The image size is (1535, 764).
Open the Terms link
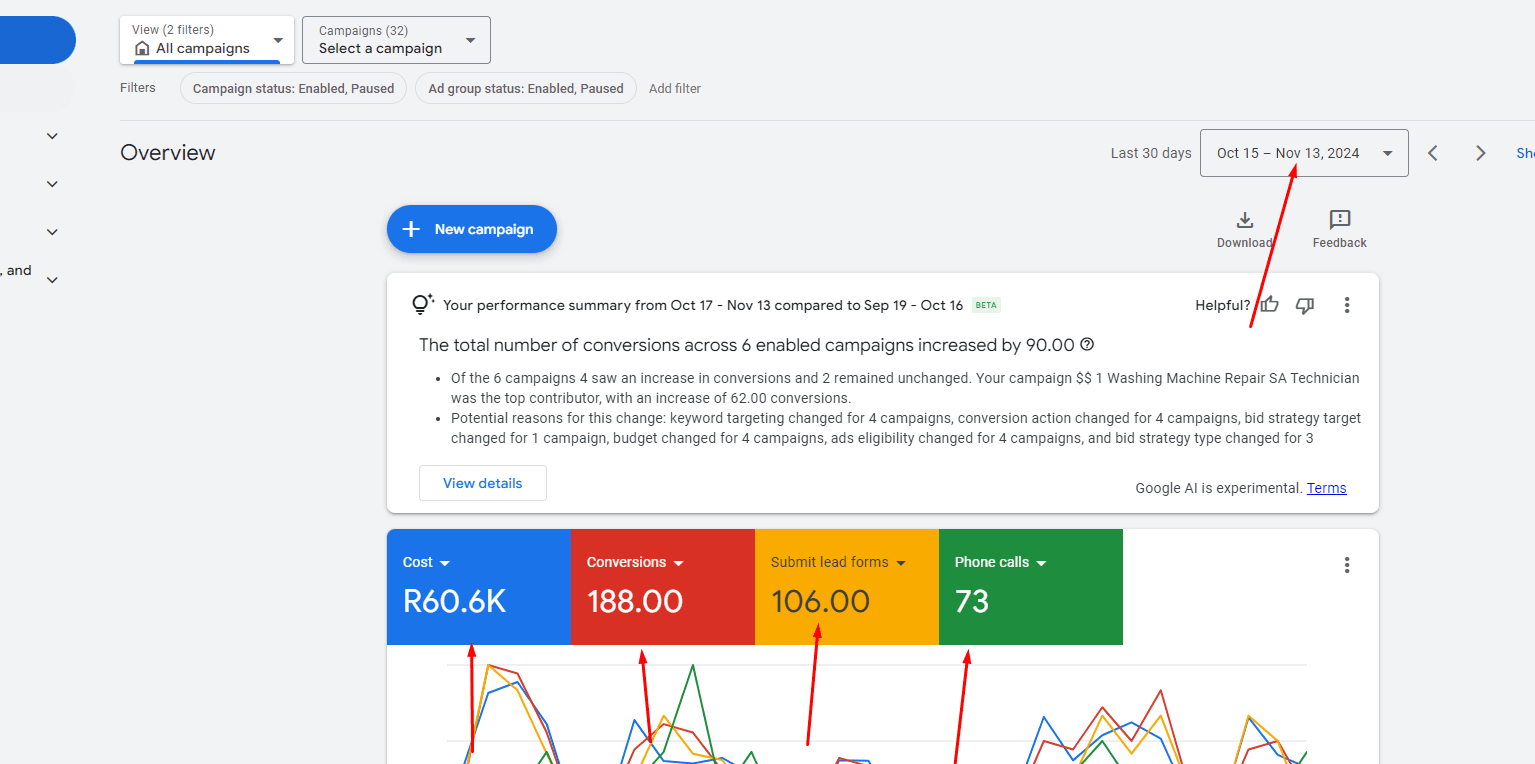coord(1326,488)
